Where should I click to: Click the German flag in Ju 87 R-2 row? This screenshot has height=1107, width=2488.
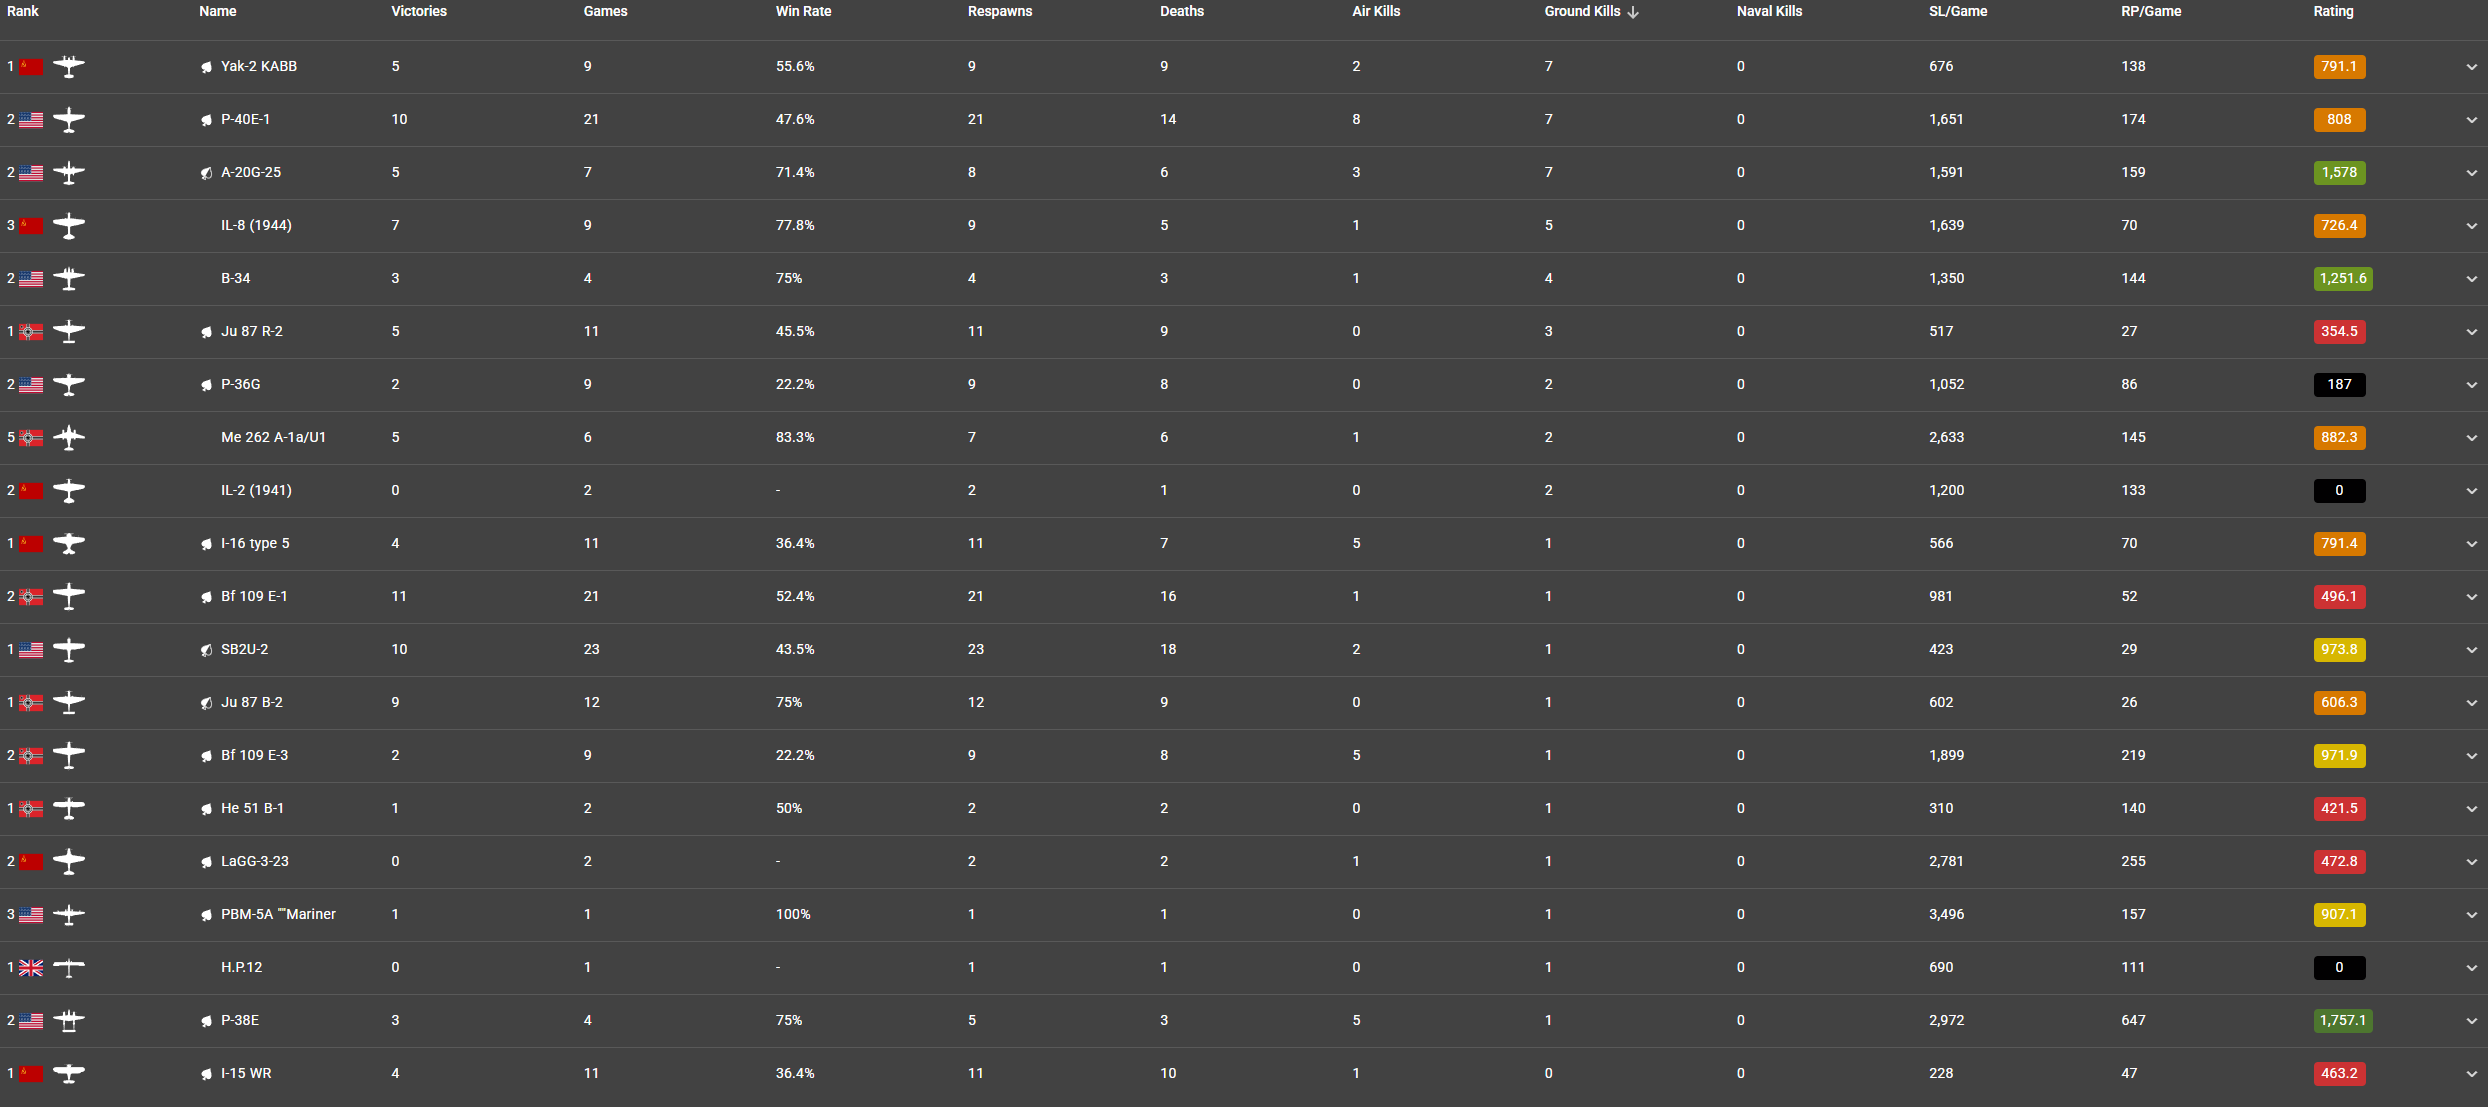tap(32, 332)
